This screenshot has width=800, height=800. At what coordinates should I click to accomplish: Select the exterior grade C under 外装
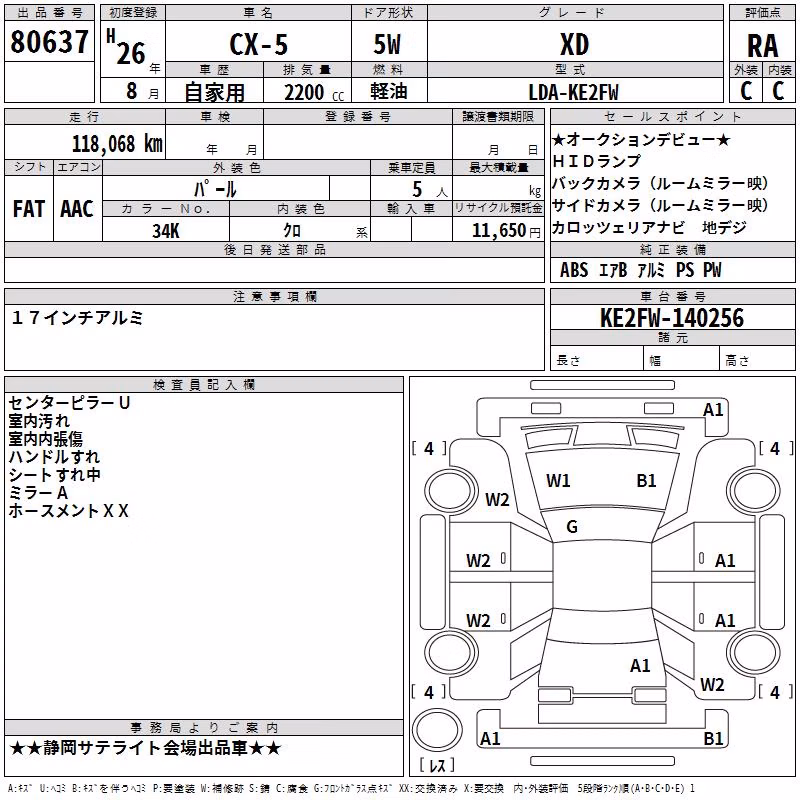pyautogui.click(x=746, y=90)
